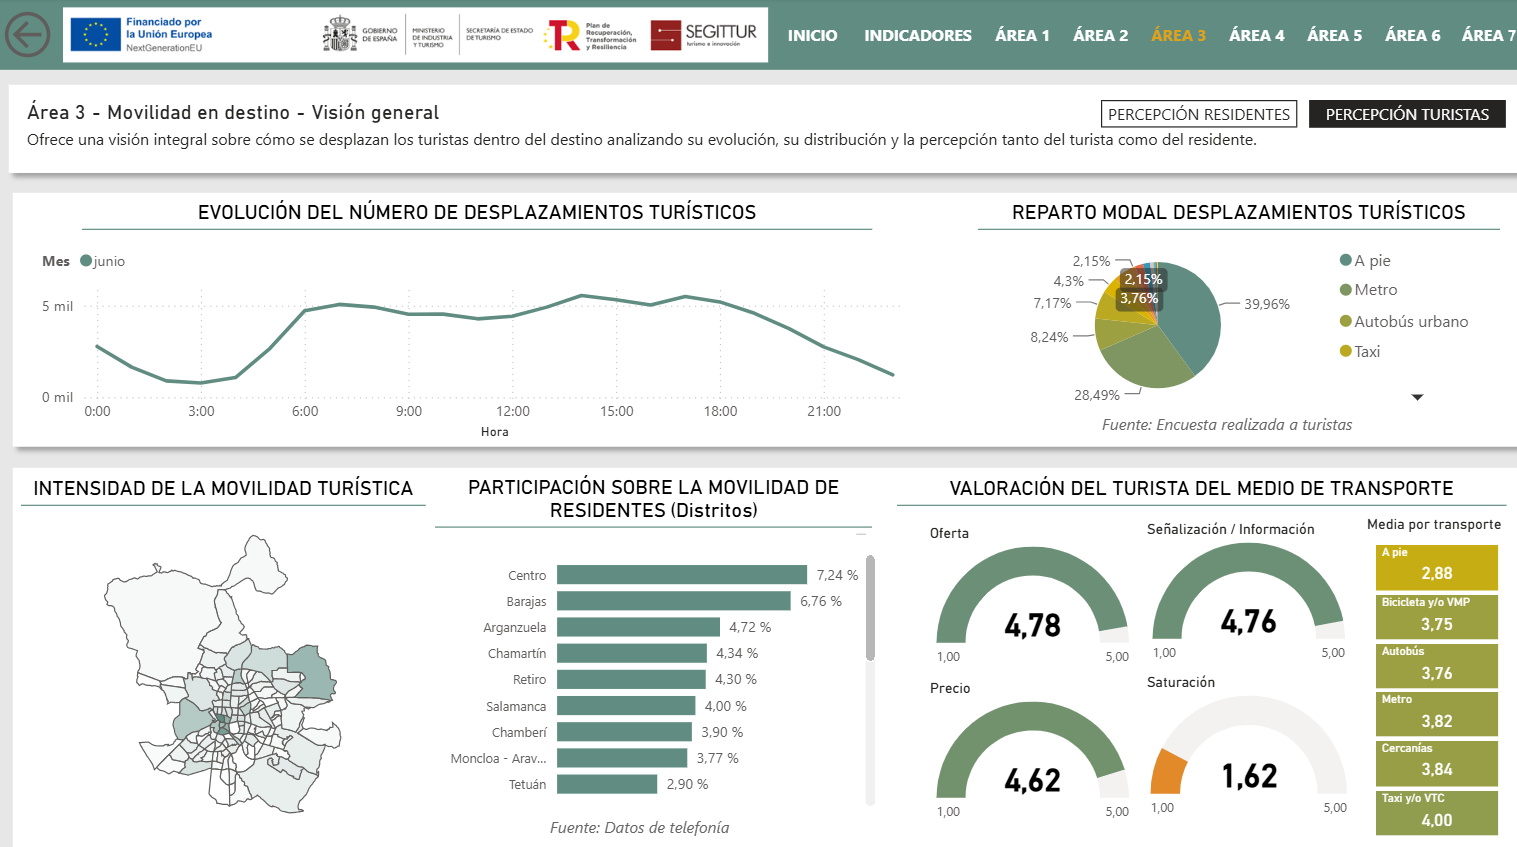Select the Autobús urbano legend marker
This screenshot has width=1517, height=847.
point(1346,321)
